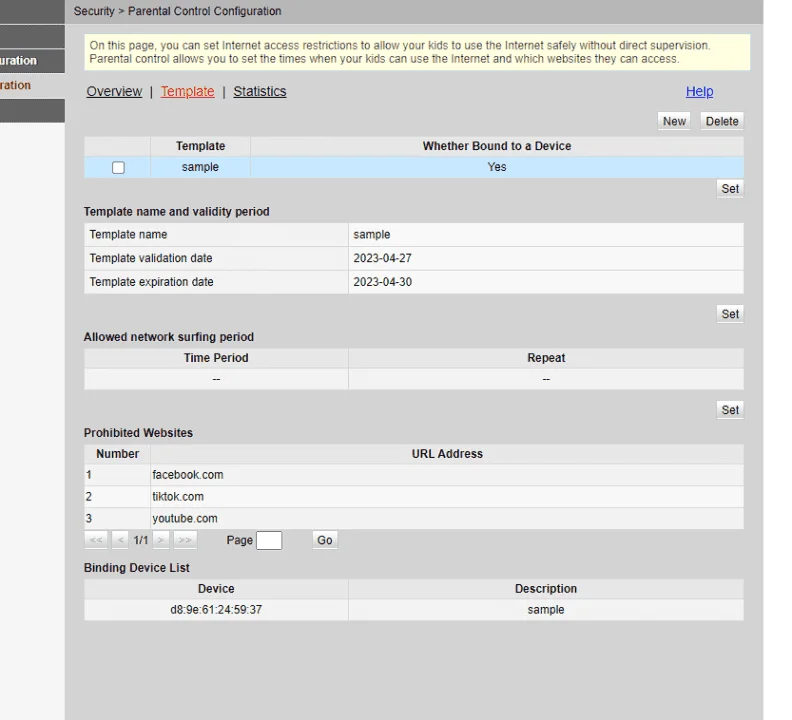Switch to the Statistics tab
Screen dimensions: 792x720
pos(260,91)
